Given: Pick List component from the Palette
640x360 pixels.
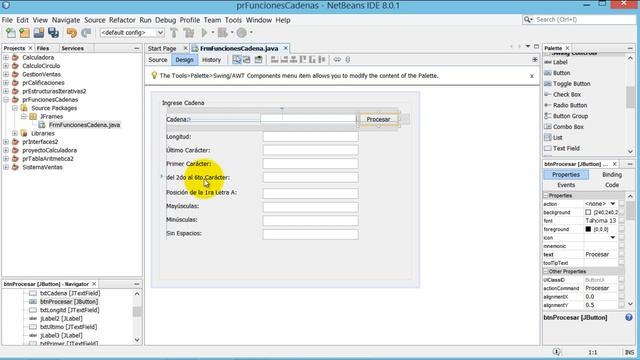Looking at the screenshot, I should click(x=553, y=138).
